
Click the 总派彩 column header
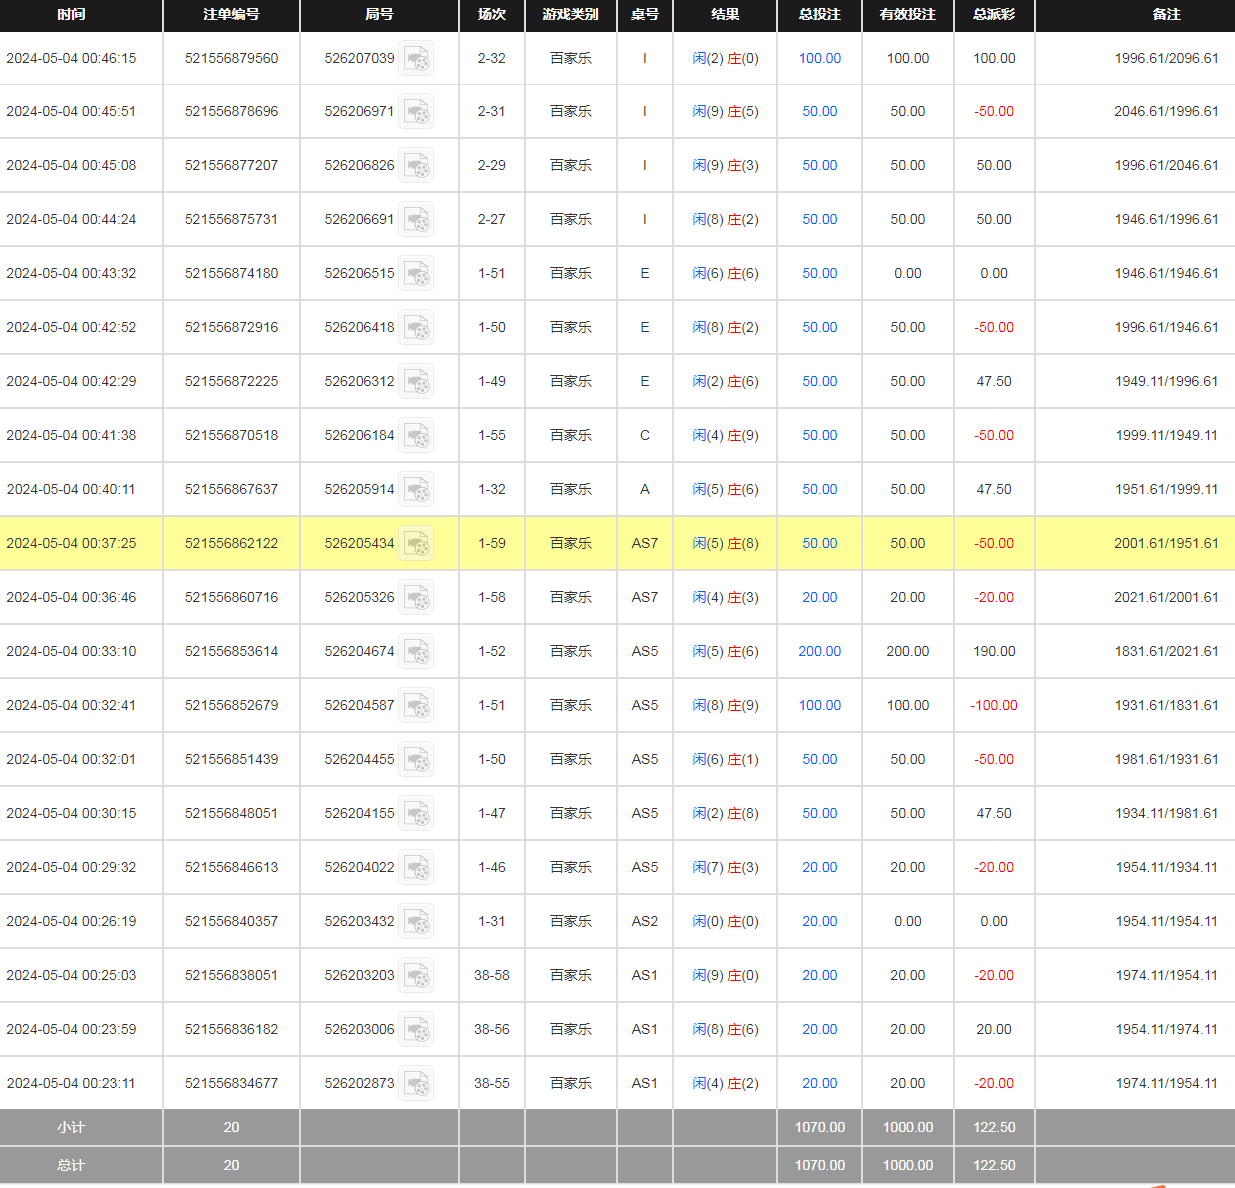(993, 14)
